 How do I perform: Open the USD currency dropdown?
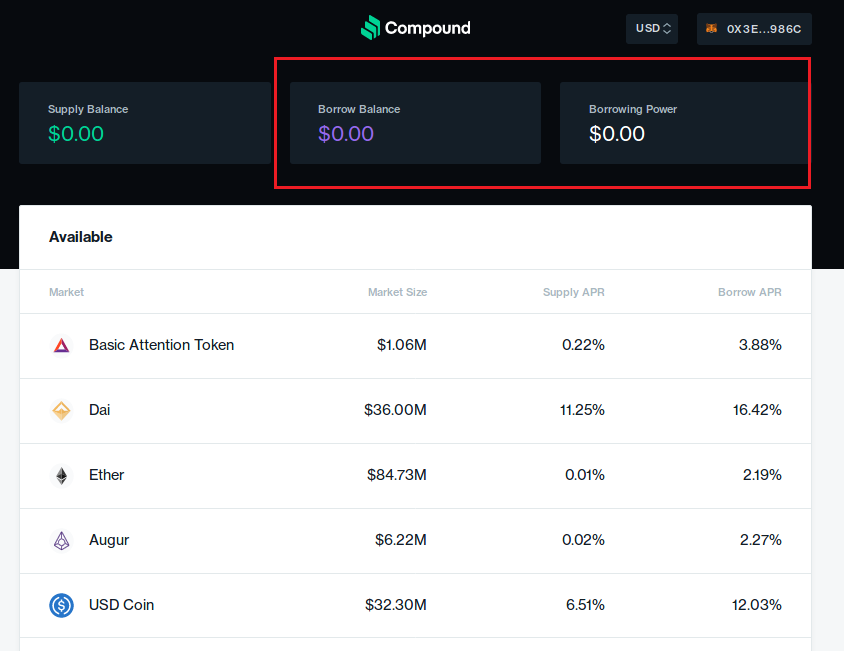tap(652, 29)
